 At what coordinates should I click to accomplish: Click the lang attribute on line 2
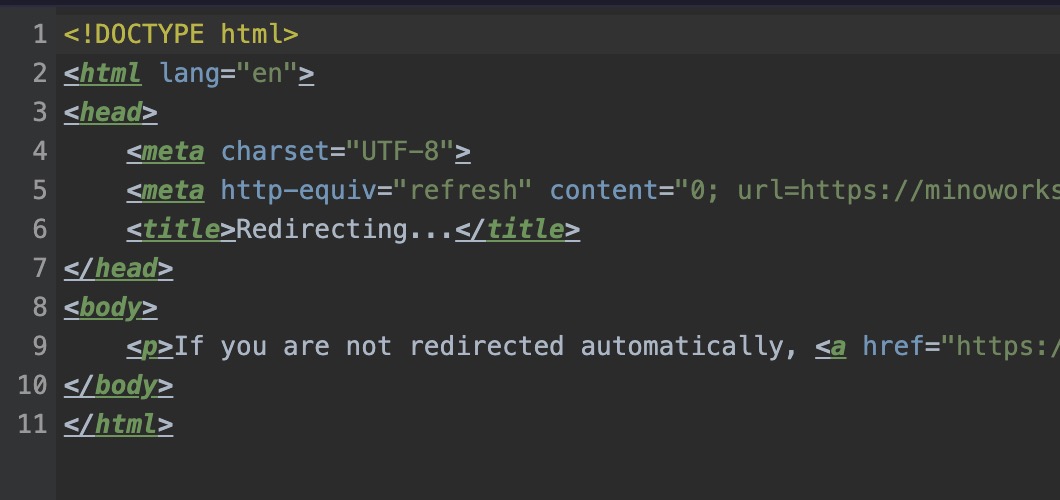[x=190, y=73]
